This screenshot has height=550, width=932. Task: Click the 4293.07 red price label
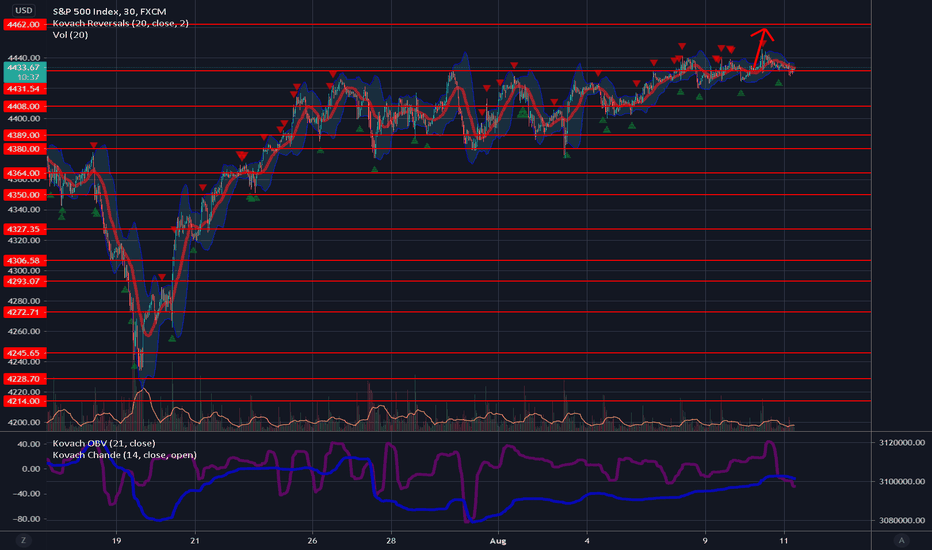(x=24, y=281)
